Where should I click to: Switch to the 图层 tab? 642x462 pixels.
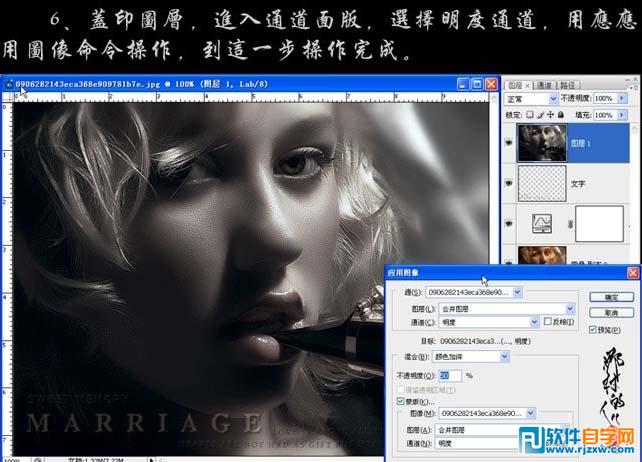515,85
